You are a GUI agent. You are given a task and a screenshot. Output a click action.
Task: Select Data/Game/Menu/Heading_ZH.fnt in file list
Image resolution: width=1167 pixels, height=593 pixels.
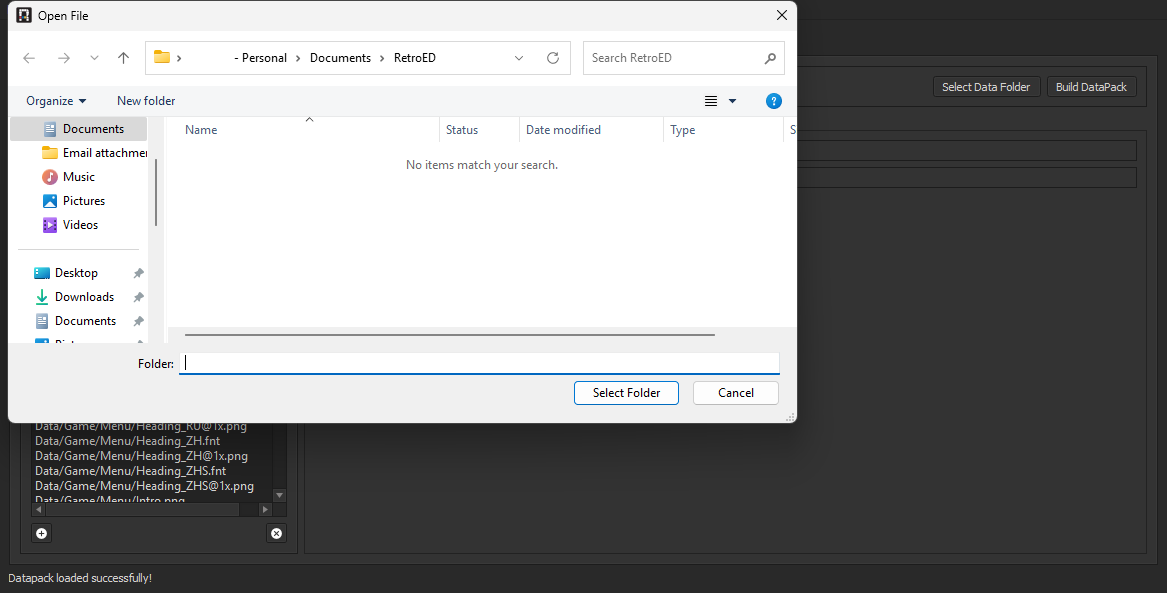127,441
